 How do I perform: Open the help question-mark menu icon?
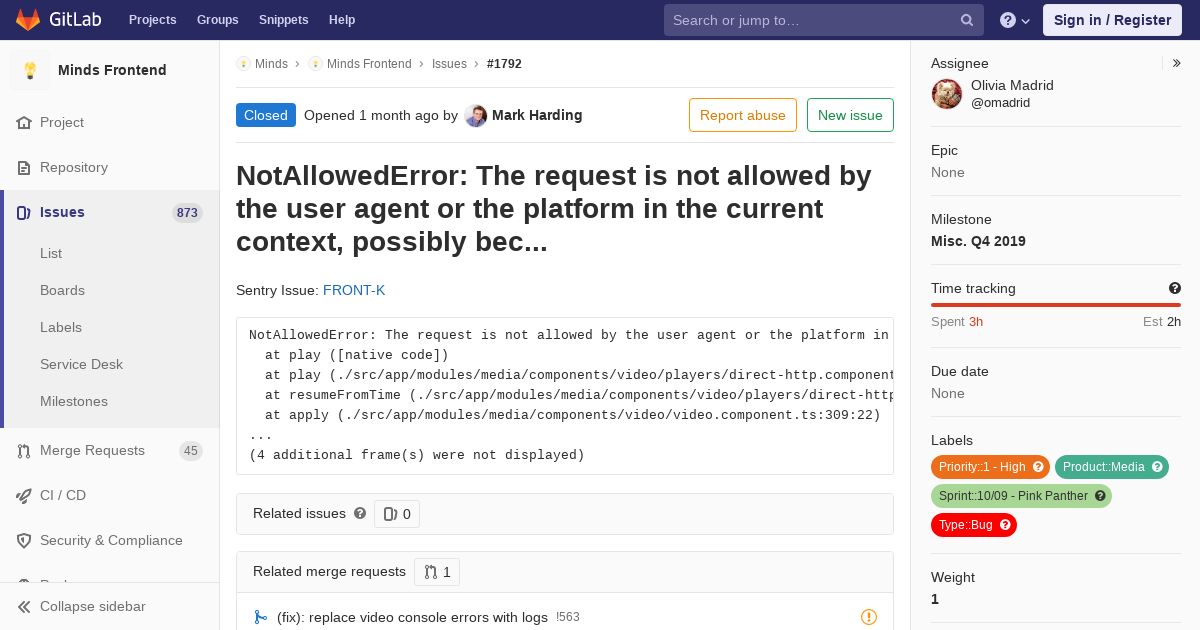[x=1008, y=20]
